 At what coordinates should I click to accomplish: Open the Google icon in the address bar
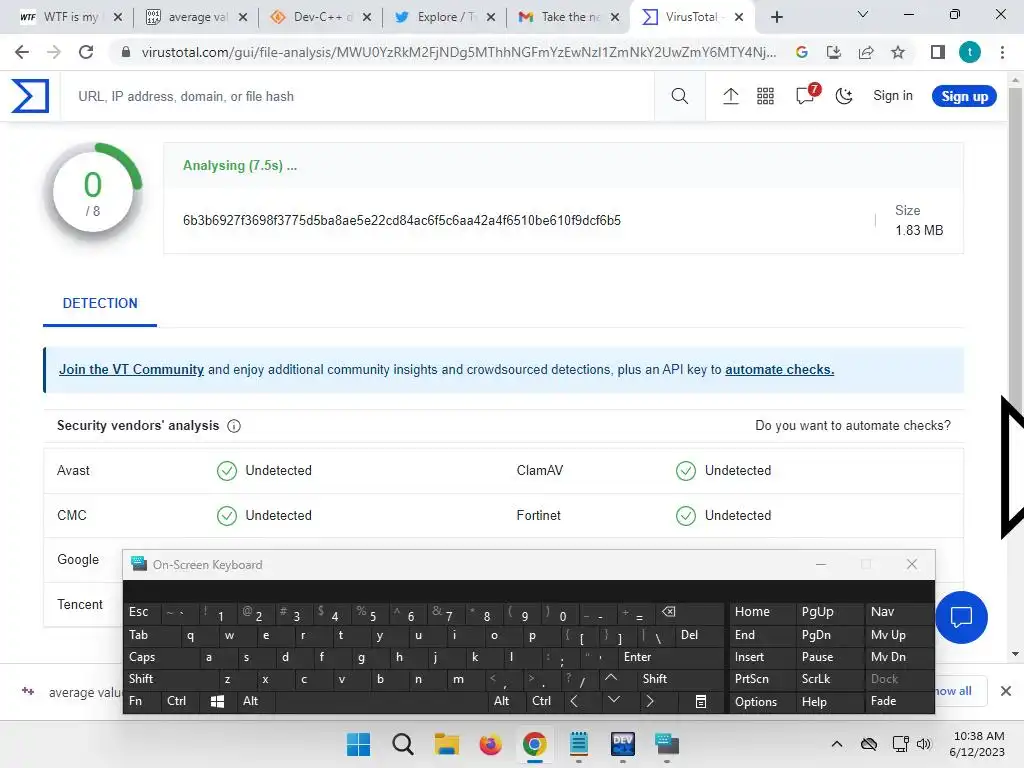coord(802,52)
